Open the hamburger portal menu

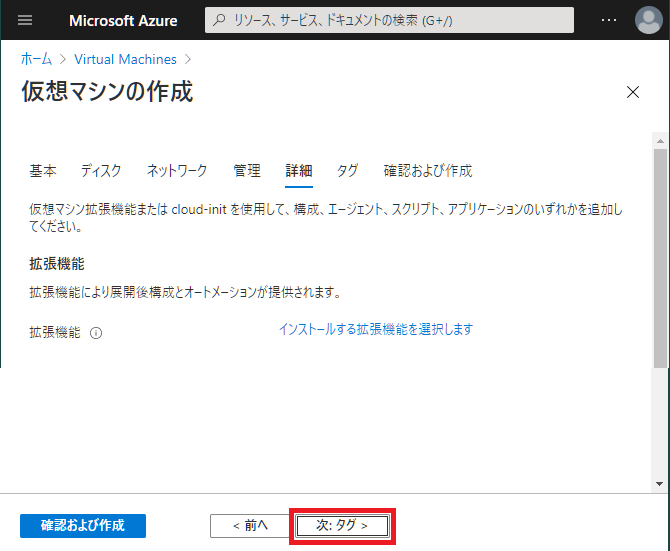pos(26,21)
